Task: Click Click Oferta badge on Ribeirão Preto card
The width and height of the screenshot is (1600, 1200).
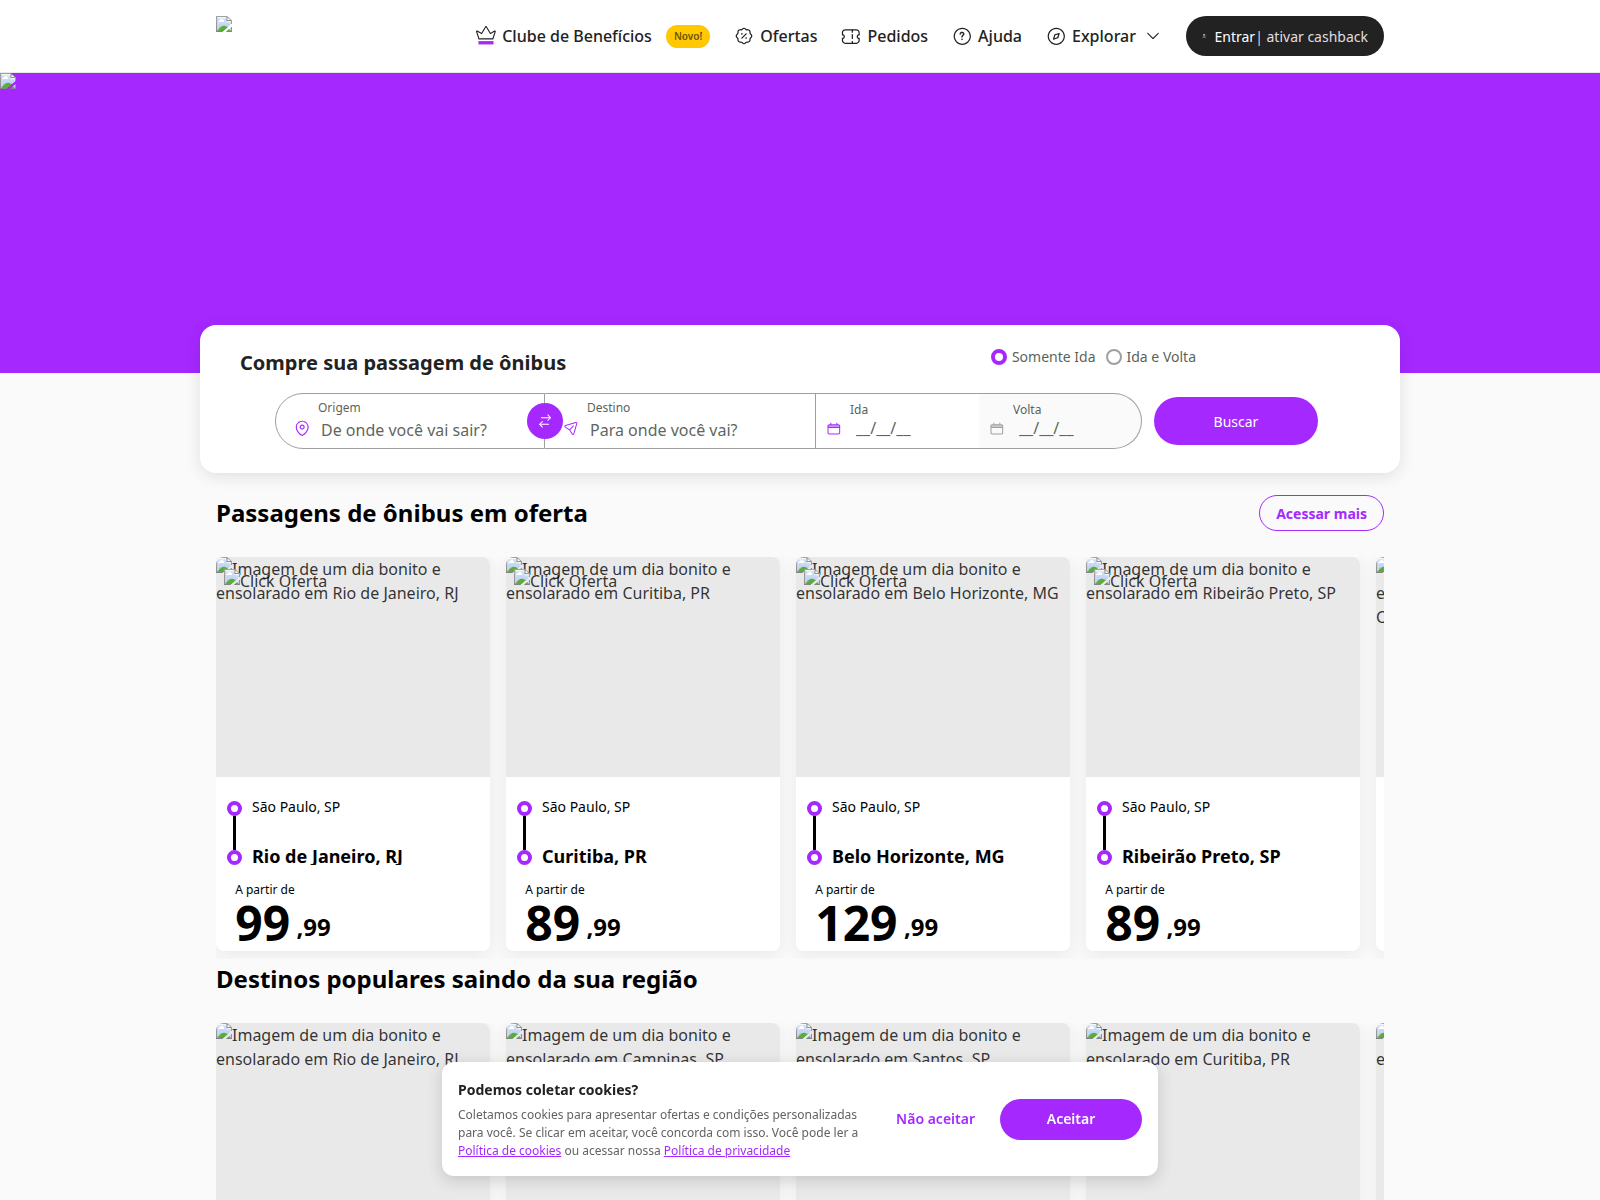Action: [x=1146, y=581]
